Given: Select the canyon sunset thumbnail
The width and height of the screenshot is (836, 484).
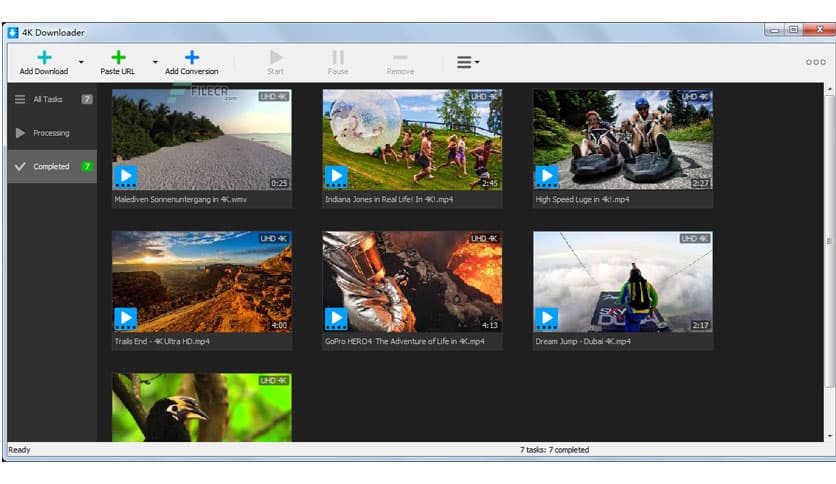Looking at the screenshot, I should 202,282.
